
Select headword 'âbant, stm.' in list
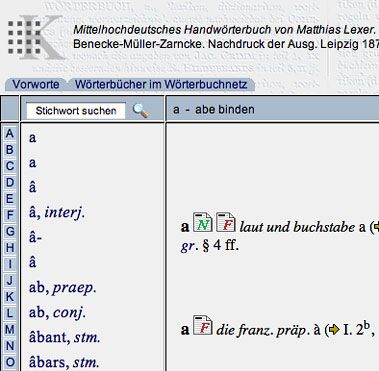tap(64, 337)
